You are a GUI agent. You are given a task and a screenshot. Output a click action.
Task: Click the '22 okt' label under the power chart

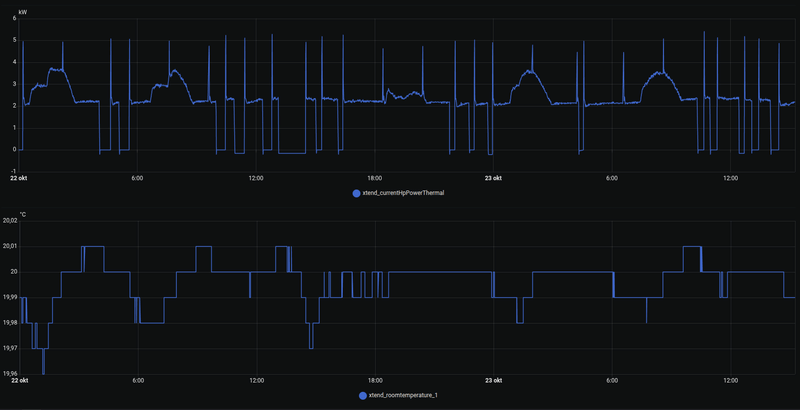19,178
